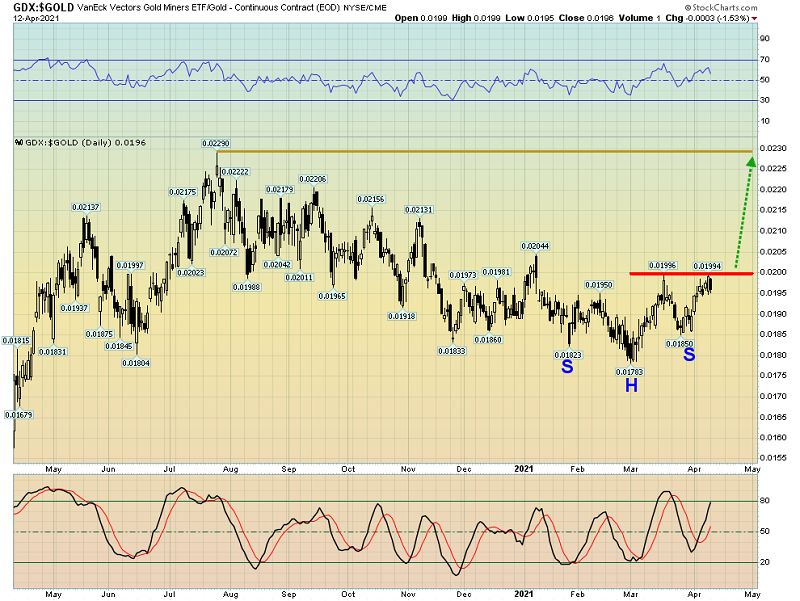The height and width of the screenshot is (601, 800).
Task: Click the 0.01845 price label
Action: (119, 346)
